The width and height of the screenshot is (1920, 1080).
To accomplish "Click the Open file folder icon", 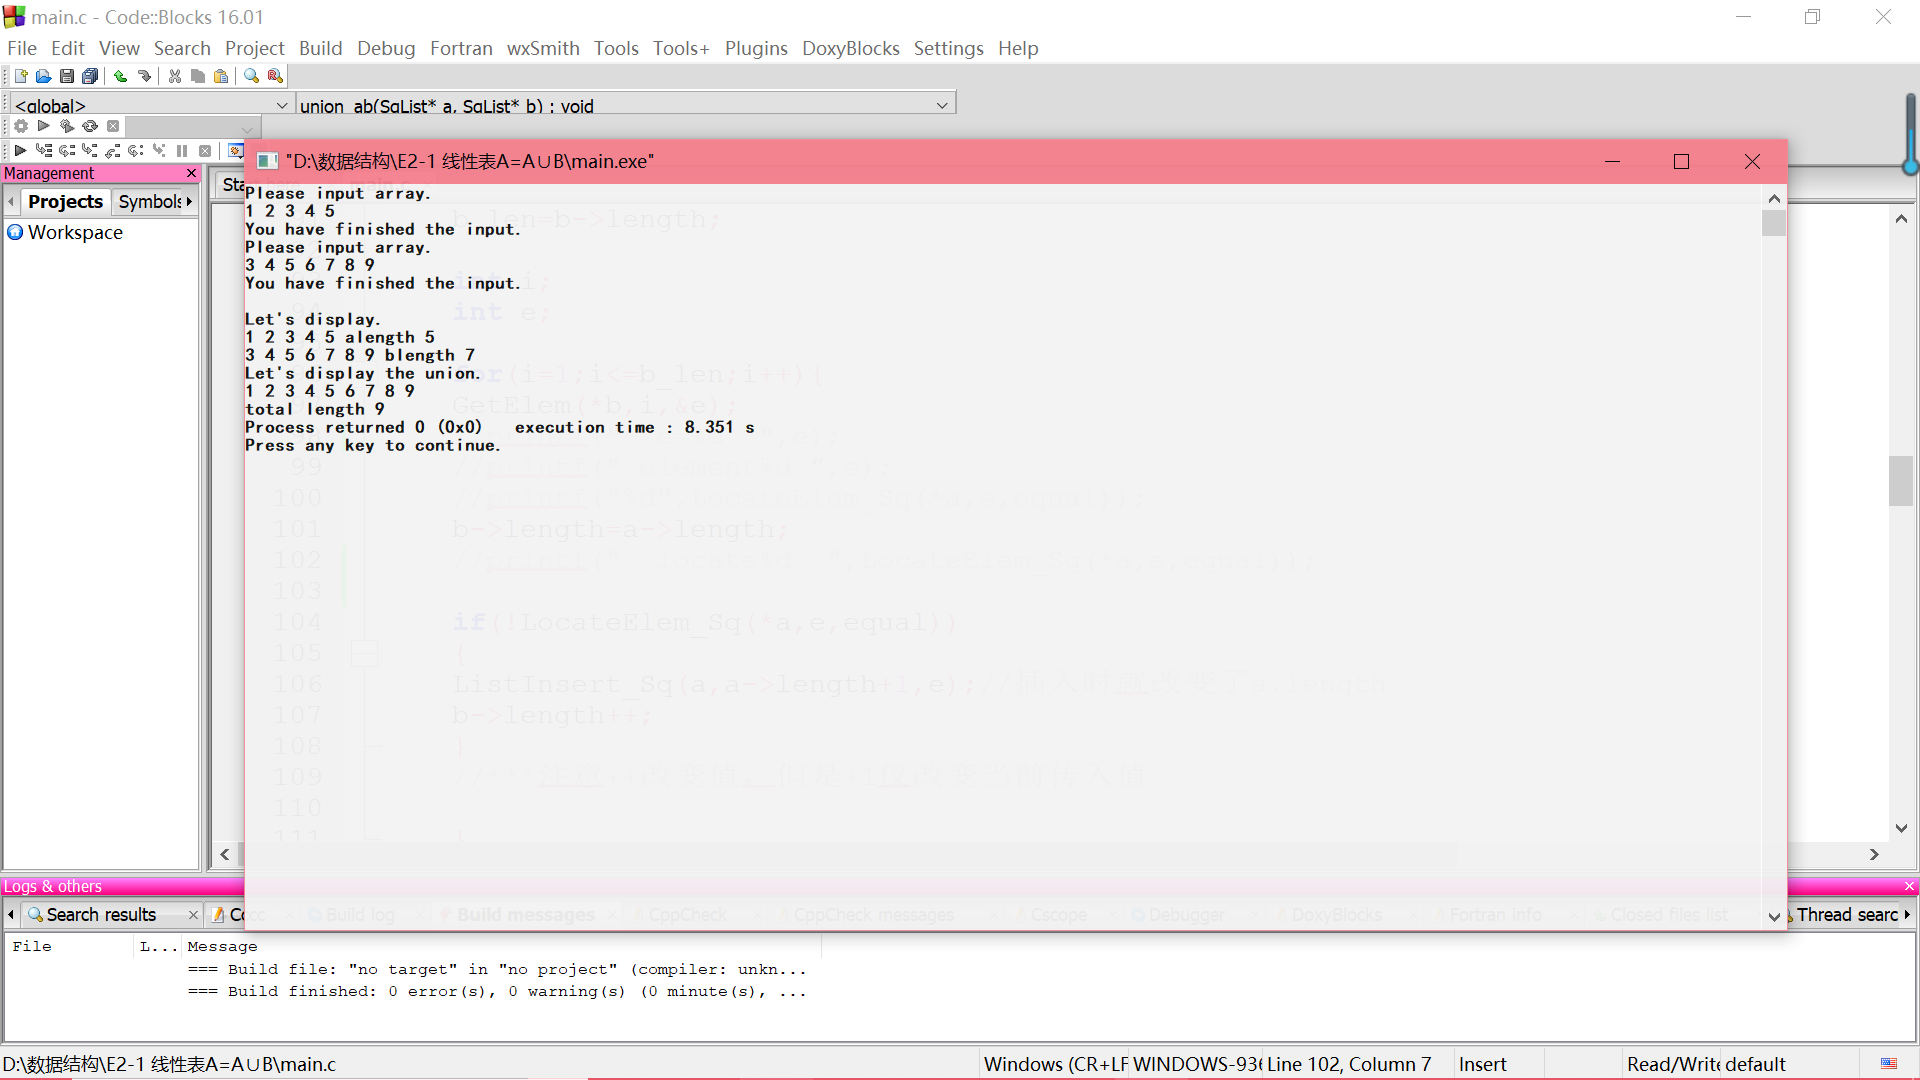I will point(43,76).
